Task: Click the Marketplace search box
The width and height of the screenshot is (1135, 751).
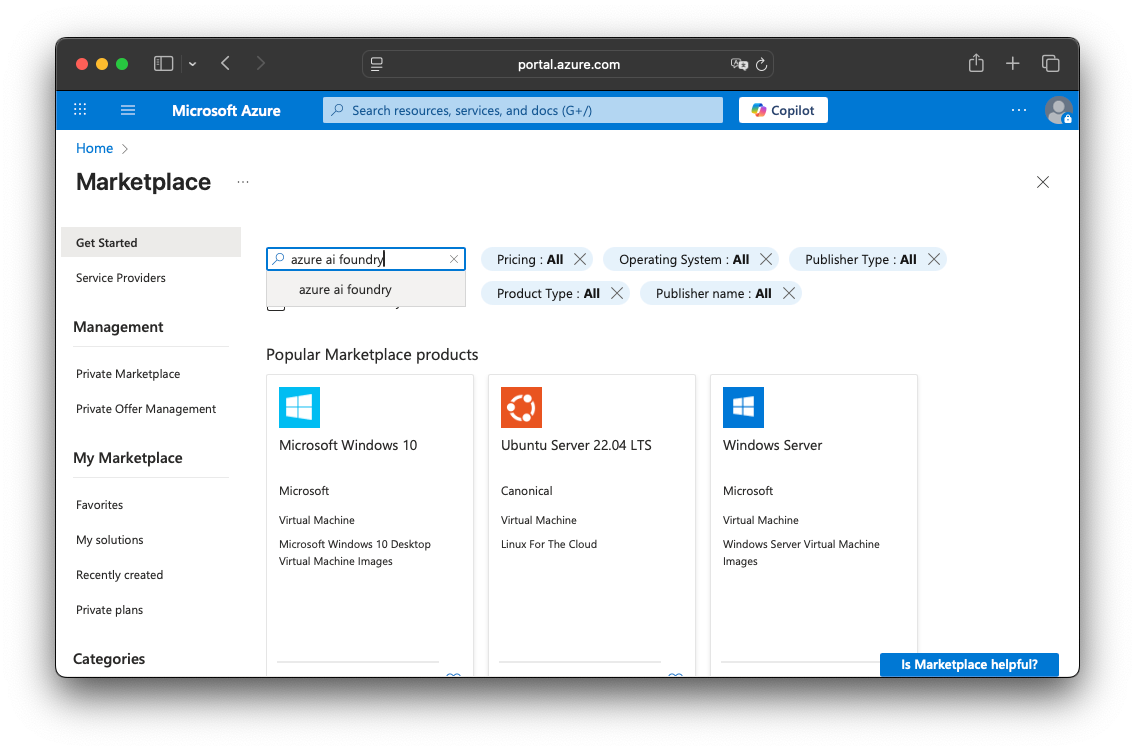Action: click(366, 259)
